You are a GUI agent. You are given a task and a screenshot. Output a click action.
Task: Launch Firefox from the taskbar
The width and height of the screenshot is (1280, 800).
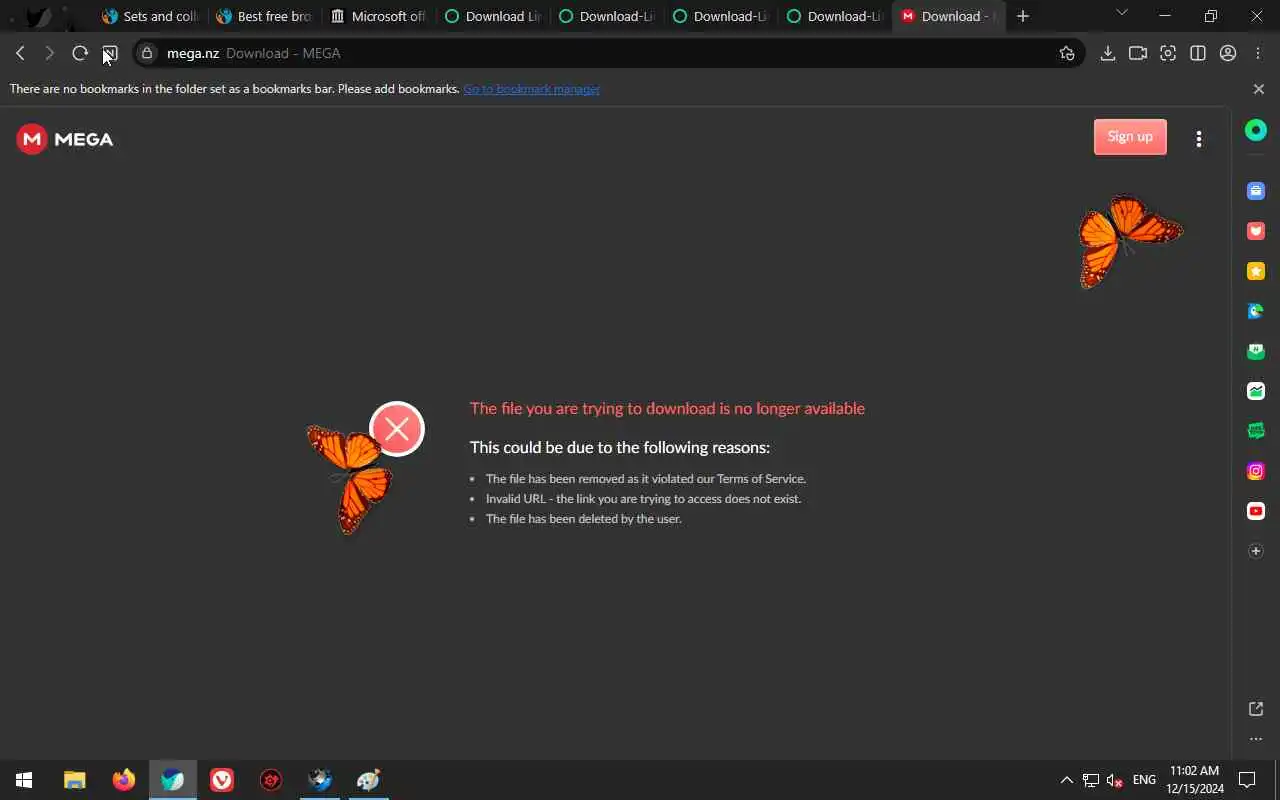(x=124, y=780)
